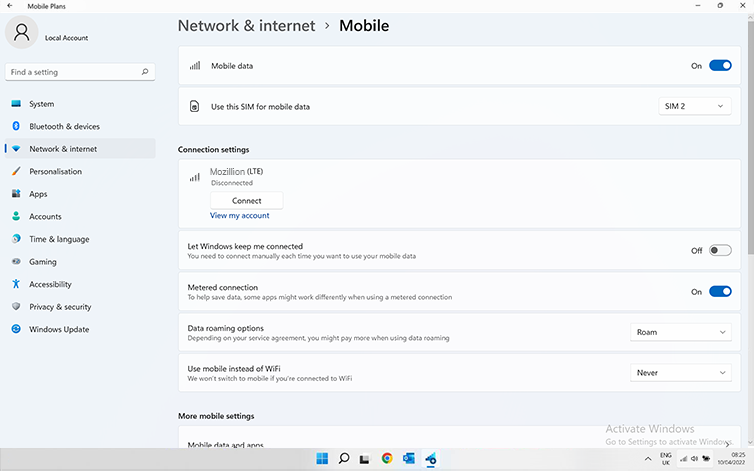
Task: Click the vertical scrollbar thumb
Action: [750, 137]
